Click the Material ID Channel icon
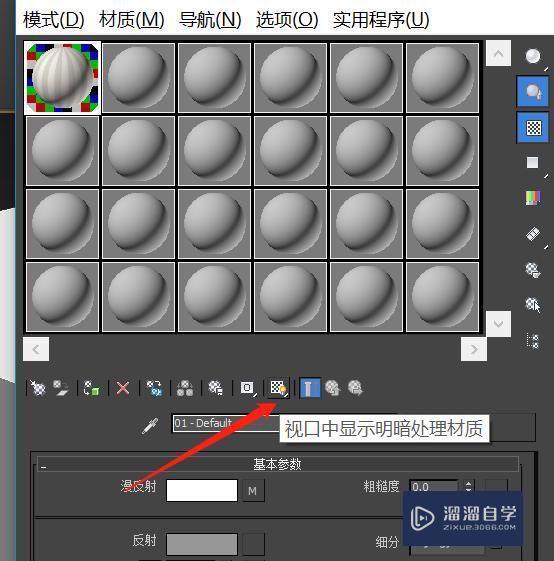The image size is (554, 561). (x=248, y=388)
